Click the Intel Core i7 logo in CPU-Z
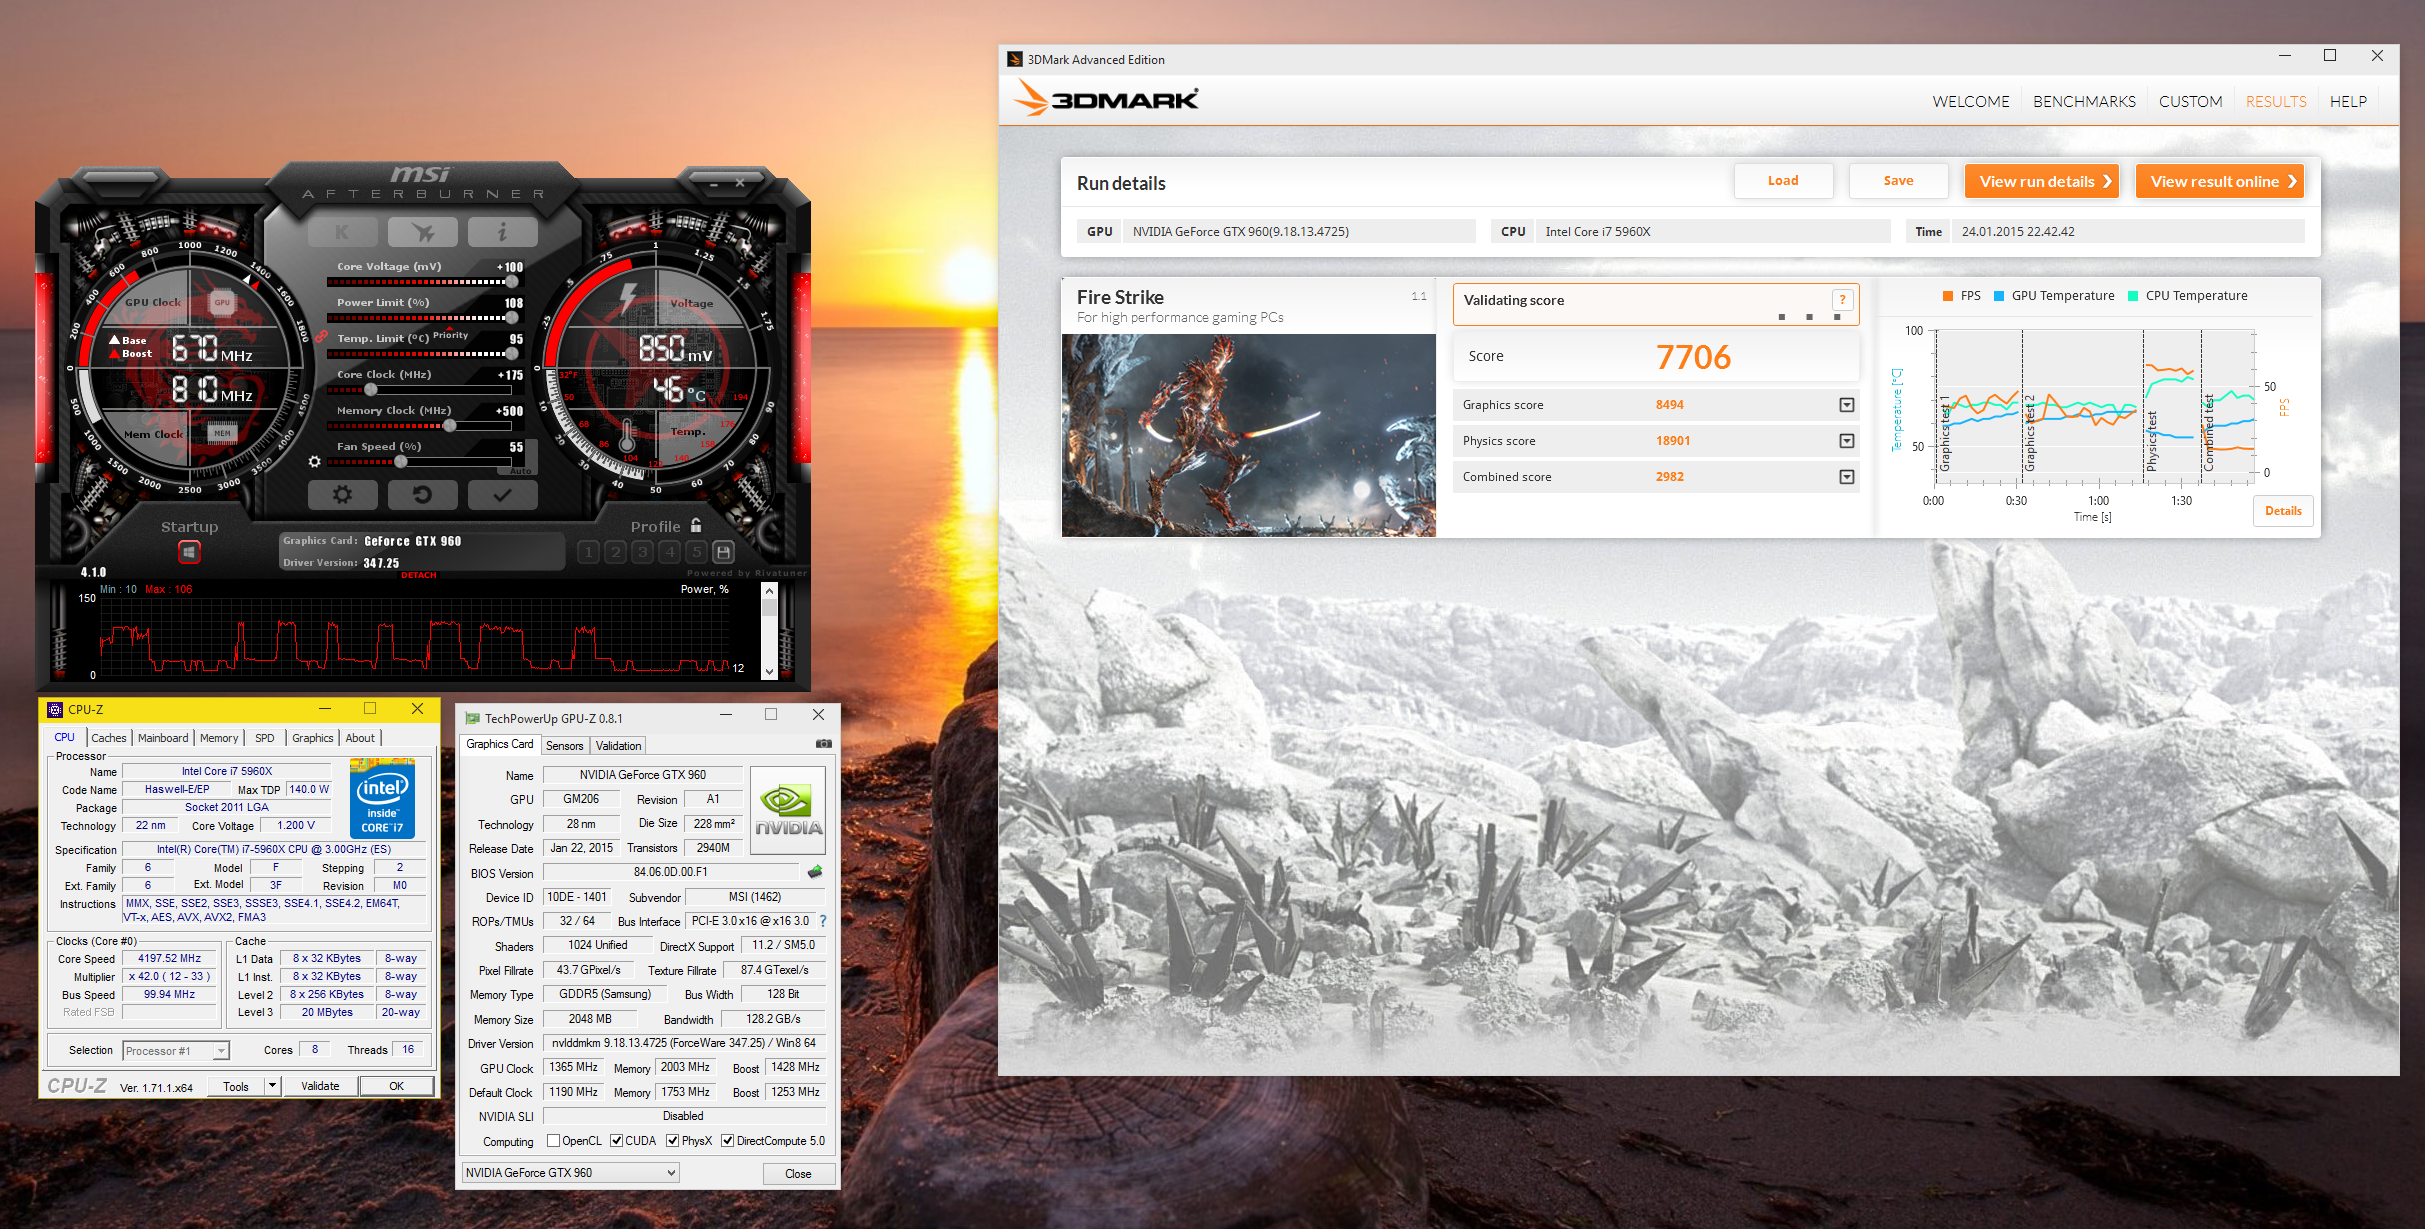Image resolution: width=2425 pixels, height=1229 pixels. click(x=382, y=800)
